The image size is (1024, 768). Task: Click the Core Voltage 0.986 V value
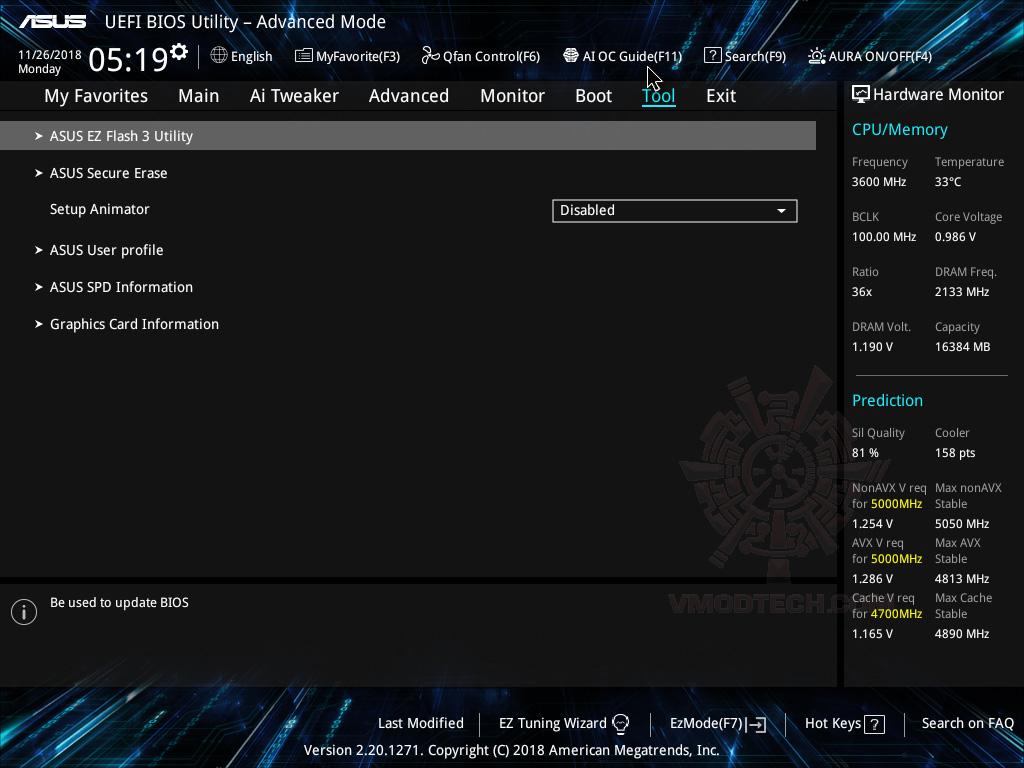[x=955, y=237]
